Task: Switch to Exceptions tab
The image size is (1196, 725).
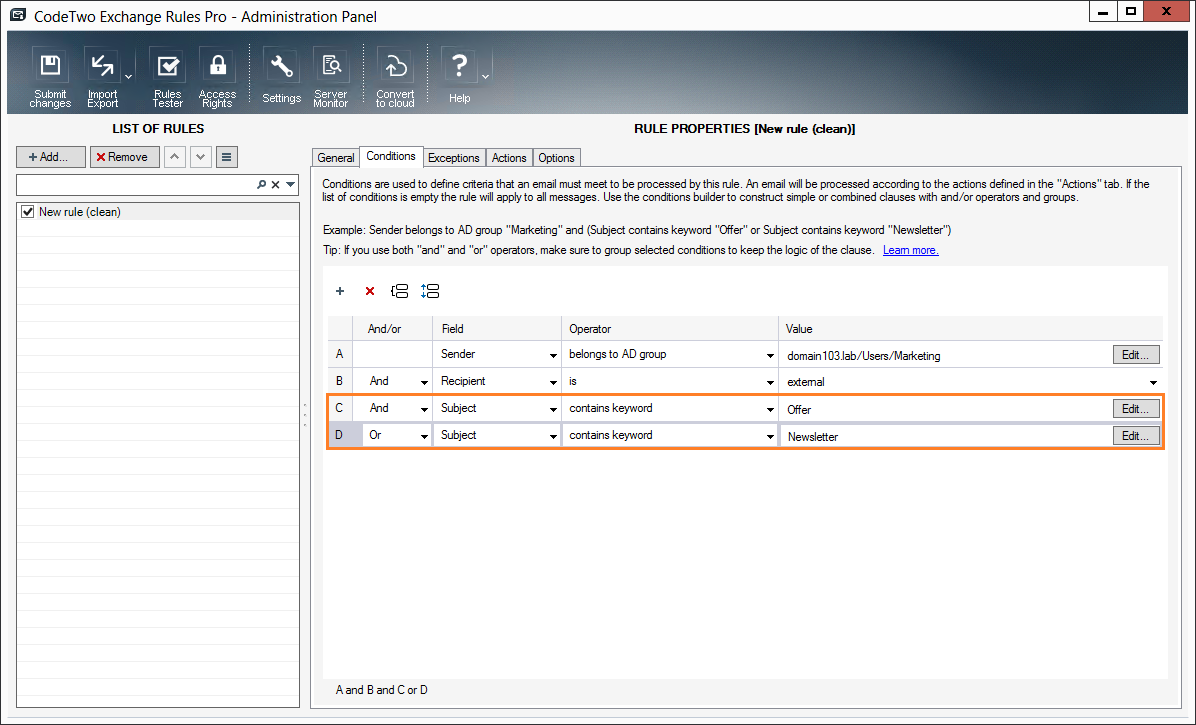Action: tap(453, 158)
